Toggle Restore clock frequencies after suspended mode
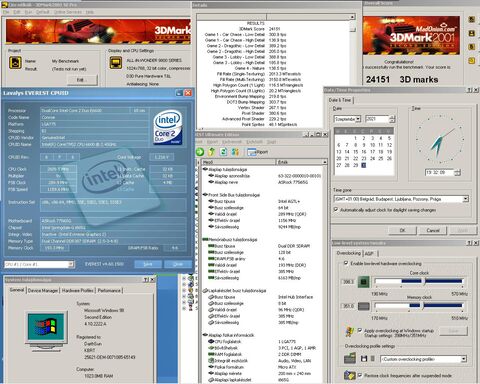Viewport: 480px width, 384px height. [x=360, y=375]
